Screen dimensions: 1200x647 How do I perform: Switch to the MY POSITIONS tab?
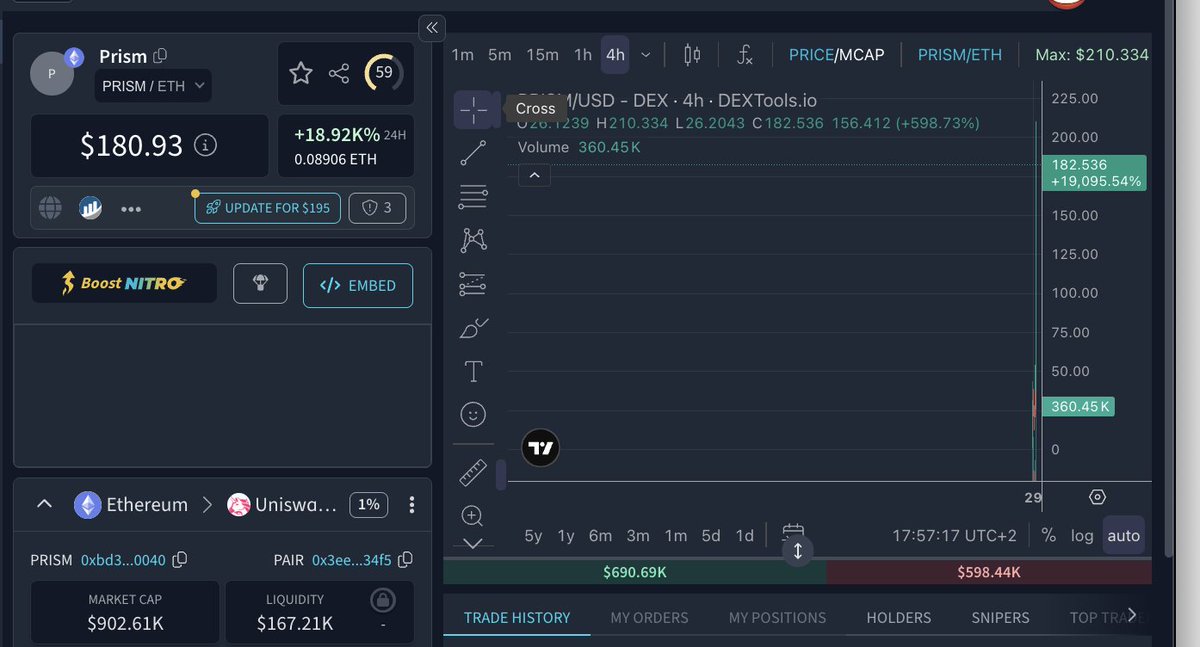[778, 618]
